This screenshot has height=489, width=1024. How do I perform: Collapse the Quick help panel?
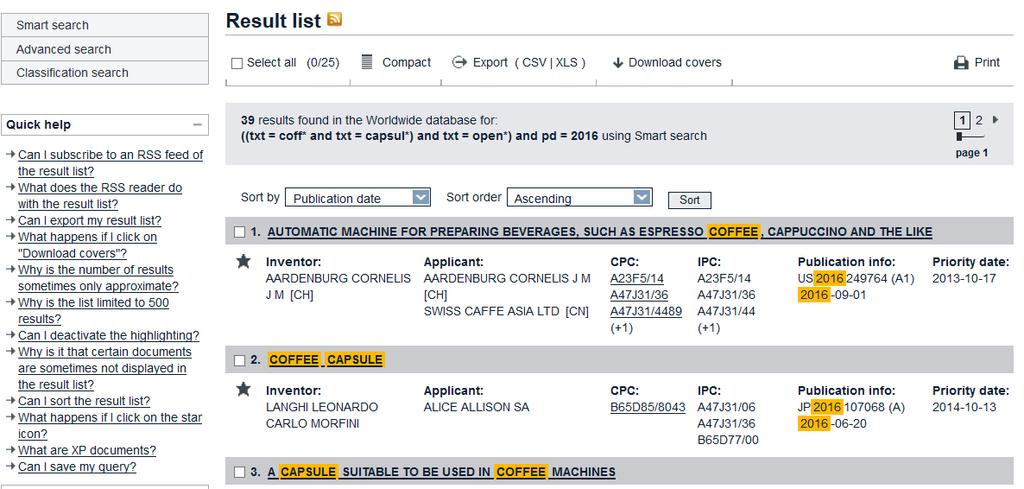pos(197,125)
